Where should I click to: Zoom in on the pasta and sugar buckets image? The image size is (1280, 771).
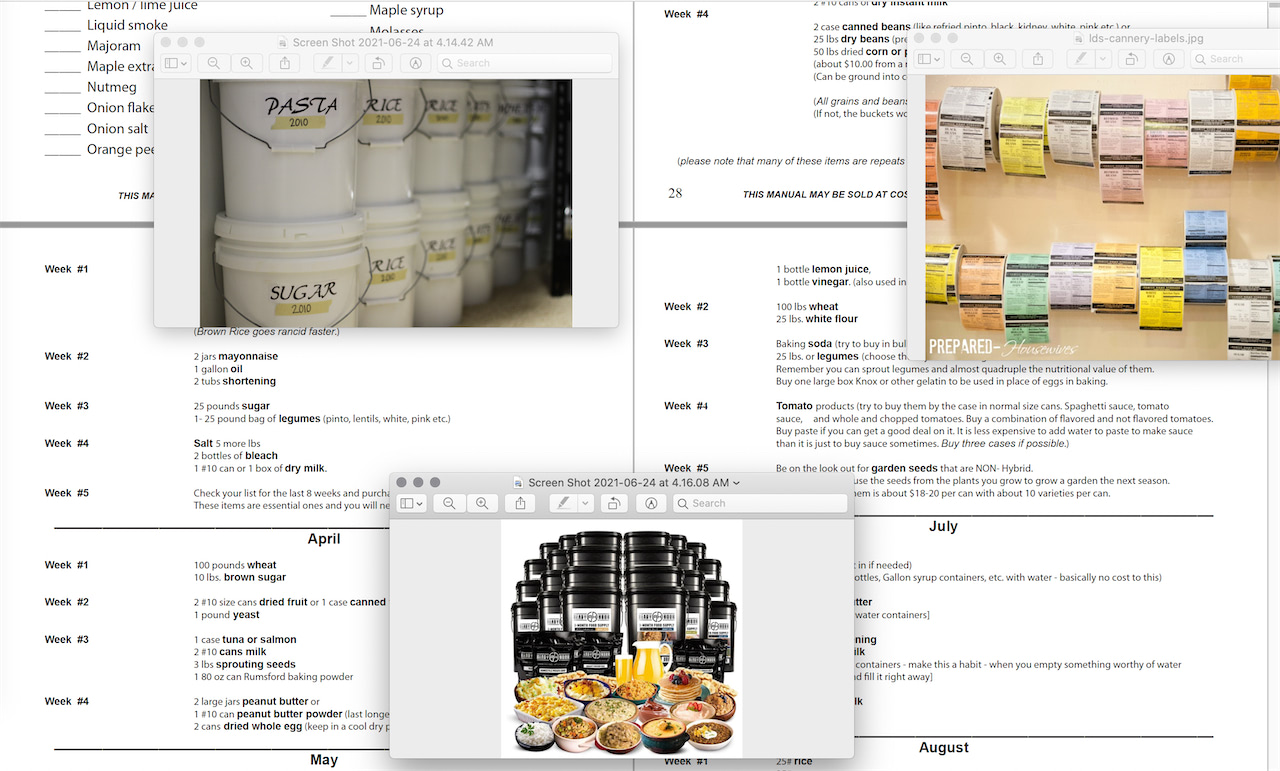pyautogui.click(x=246, y=63)
